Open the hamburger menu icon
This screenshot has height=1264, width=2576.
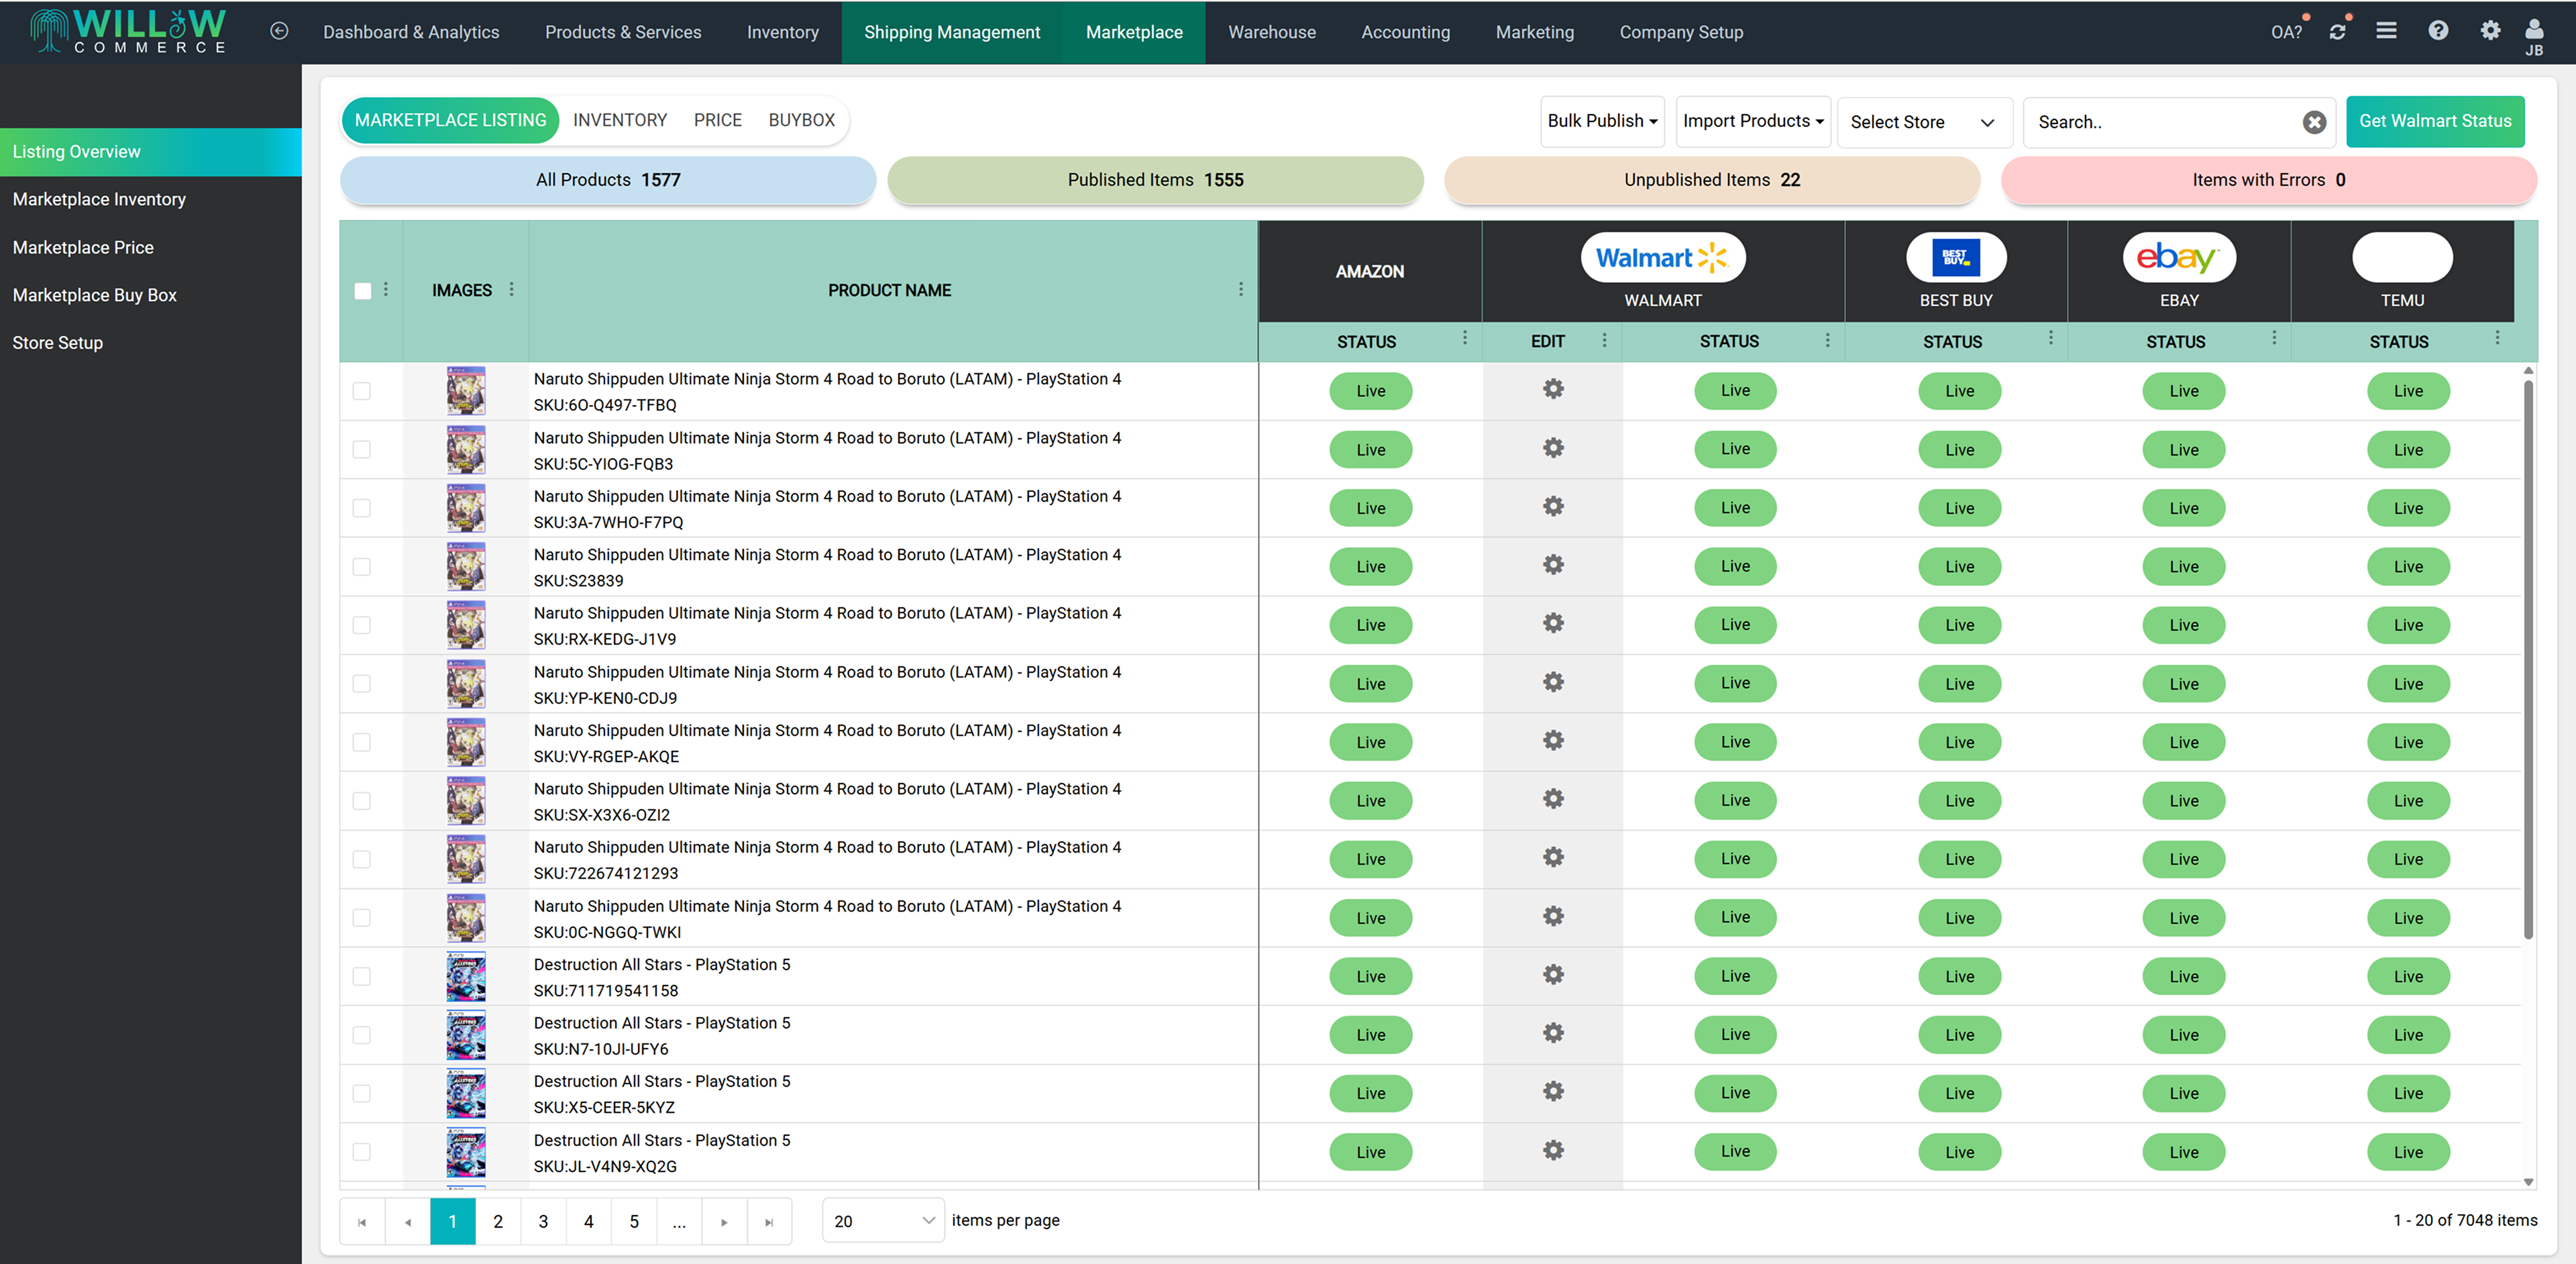[x=2386, y=31]
